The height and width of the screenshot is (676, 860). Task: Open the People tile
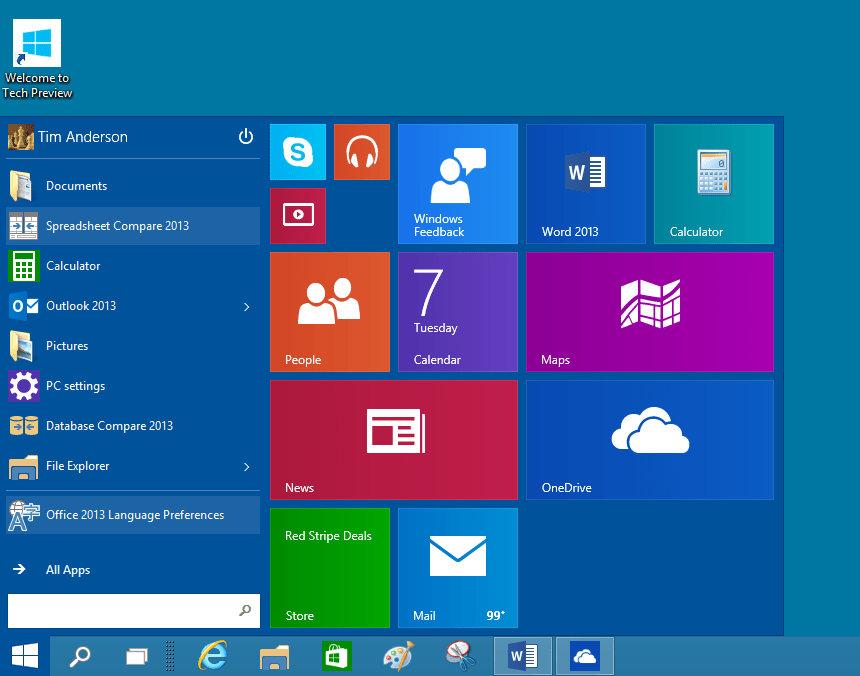click(330, 312)
